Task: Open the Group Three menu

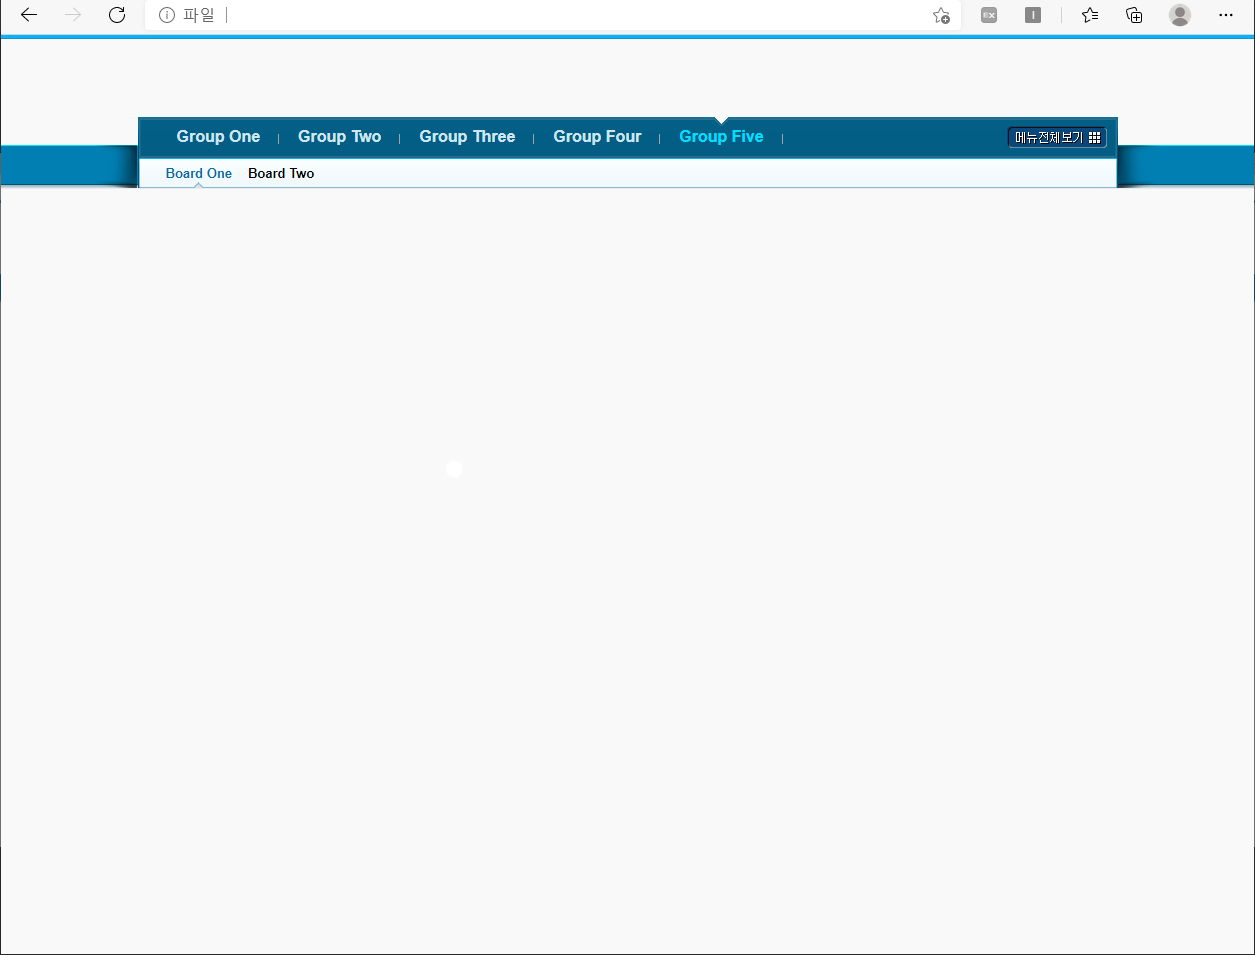Action: tap(467, 137)
